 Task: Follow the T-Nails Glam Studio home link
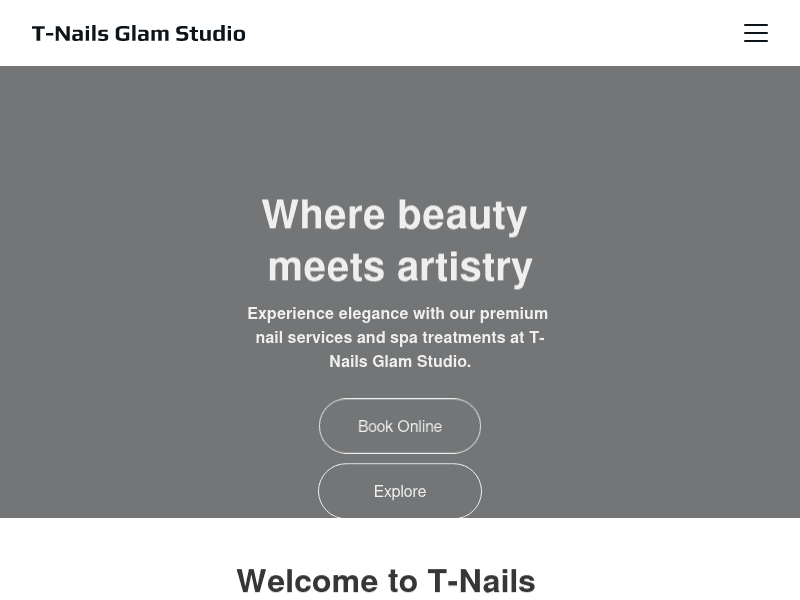click(138, 33)
